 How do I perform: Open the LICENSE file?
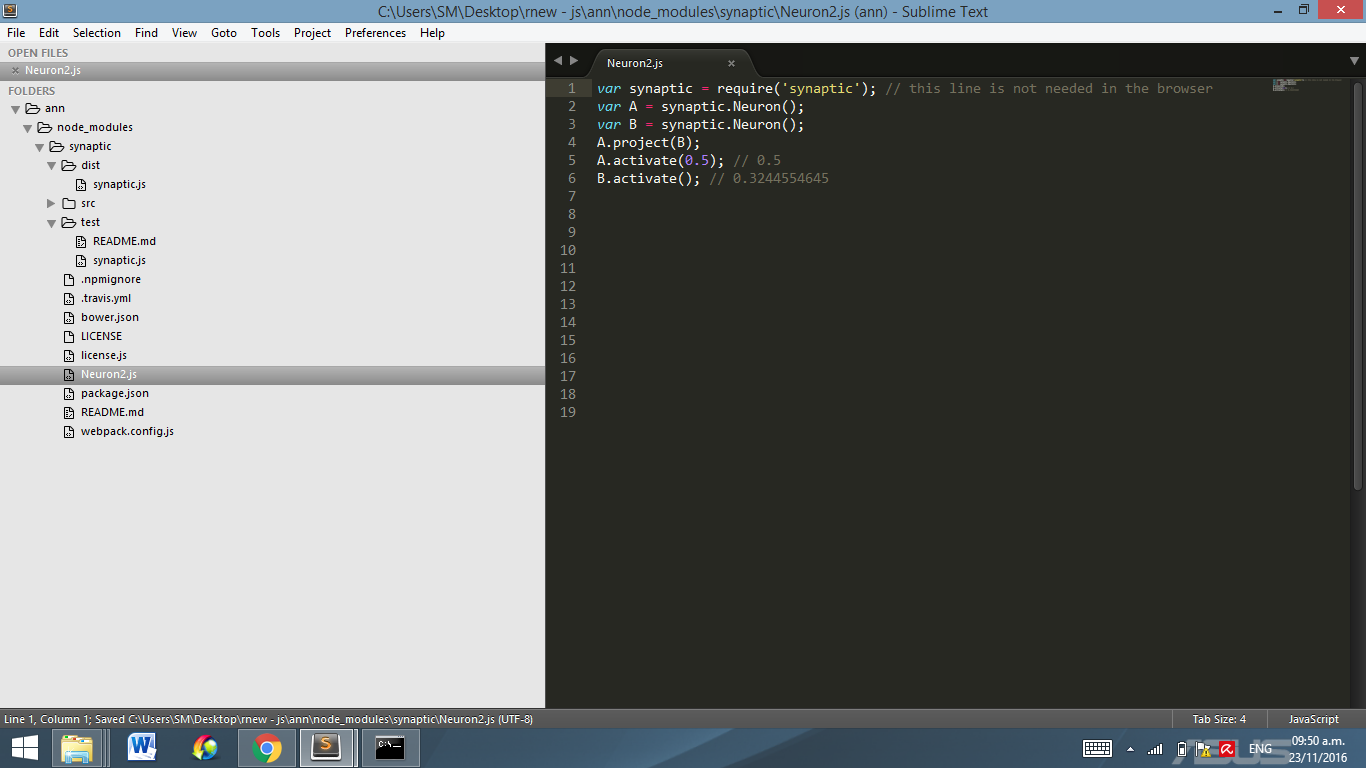point(101,336)
